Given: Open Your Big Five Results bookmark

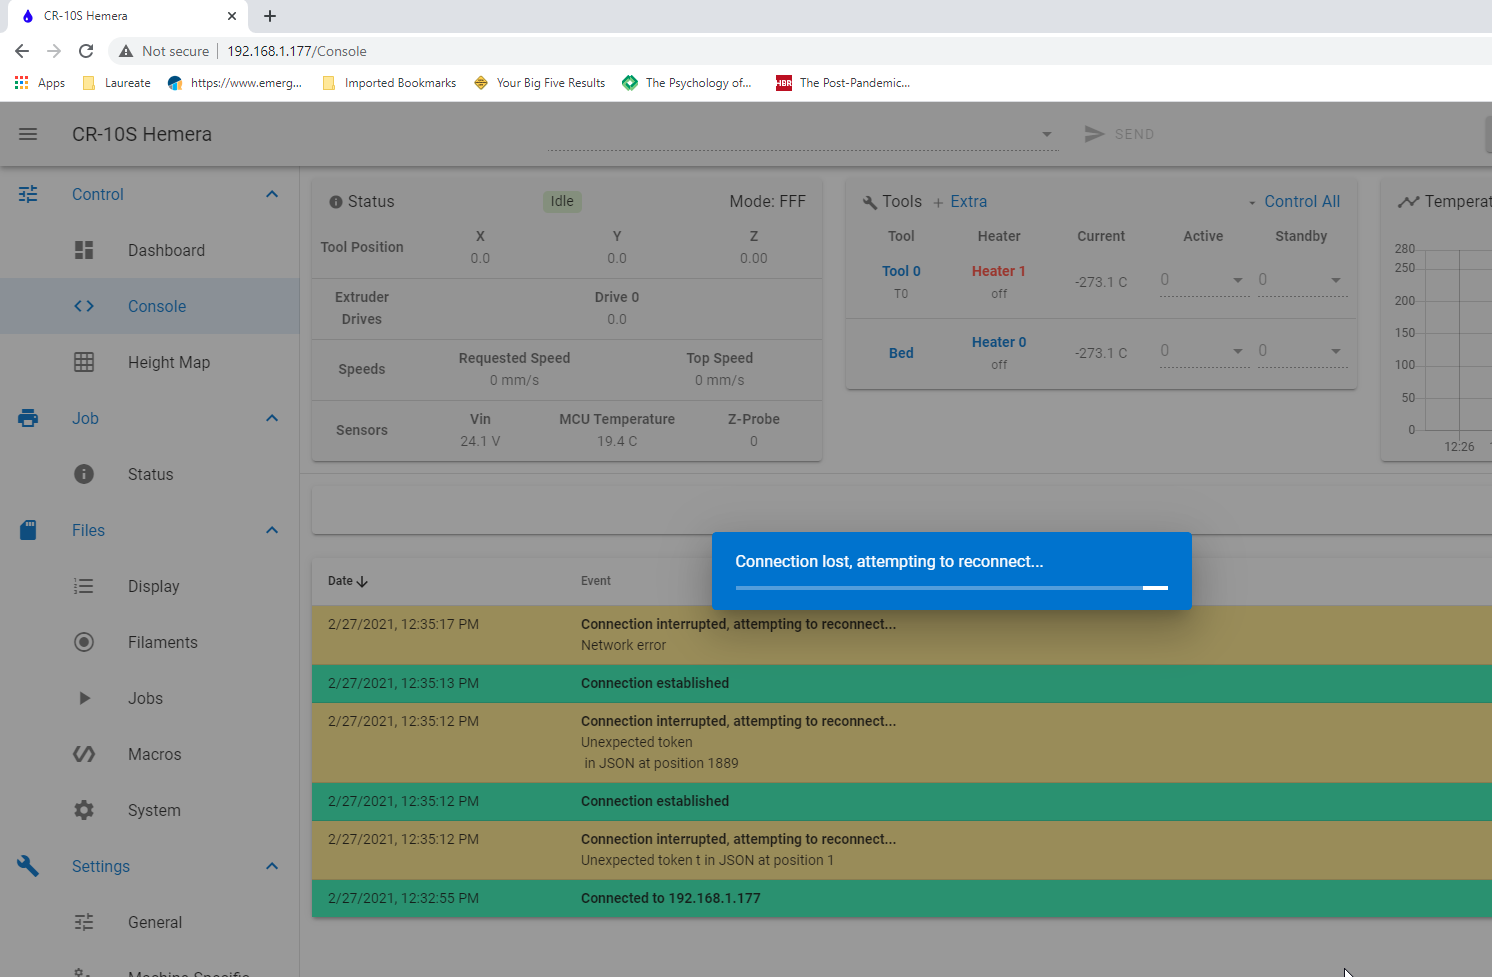Looking at the screenshot, I should tap(540, 83).
